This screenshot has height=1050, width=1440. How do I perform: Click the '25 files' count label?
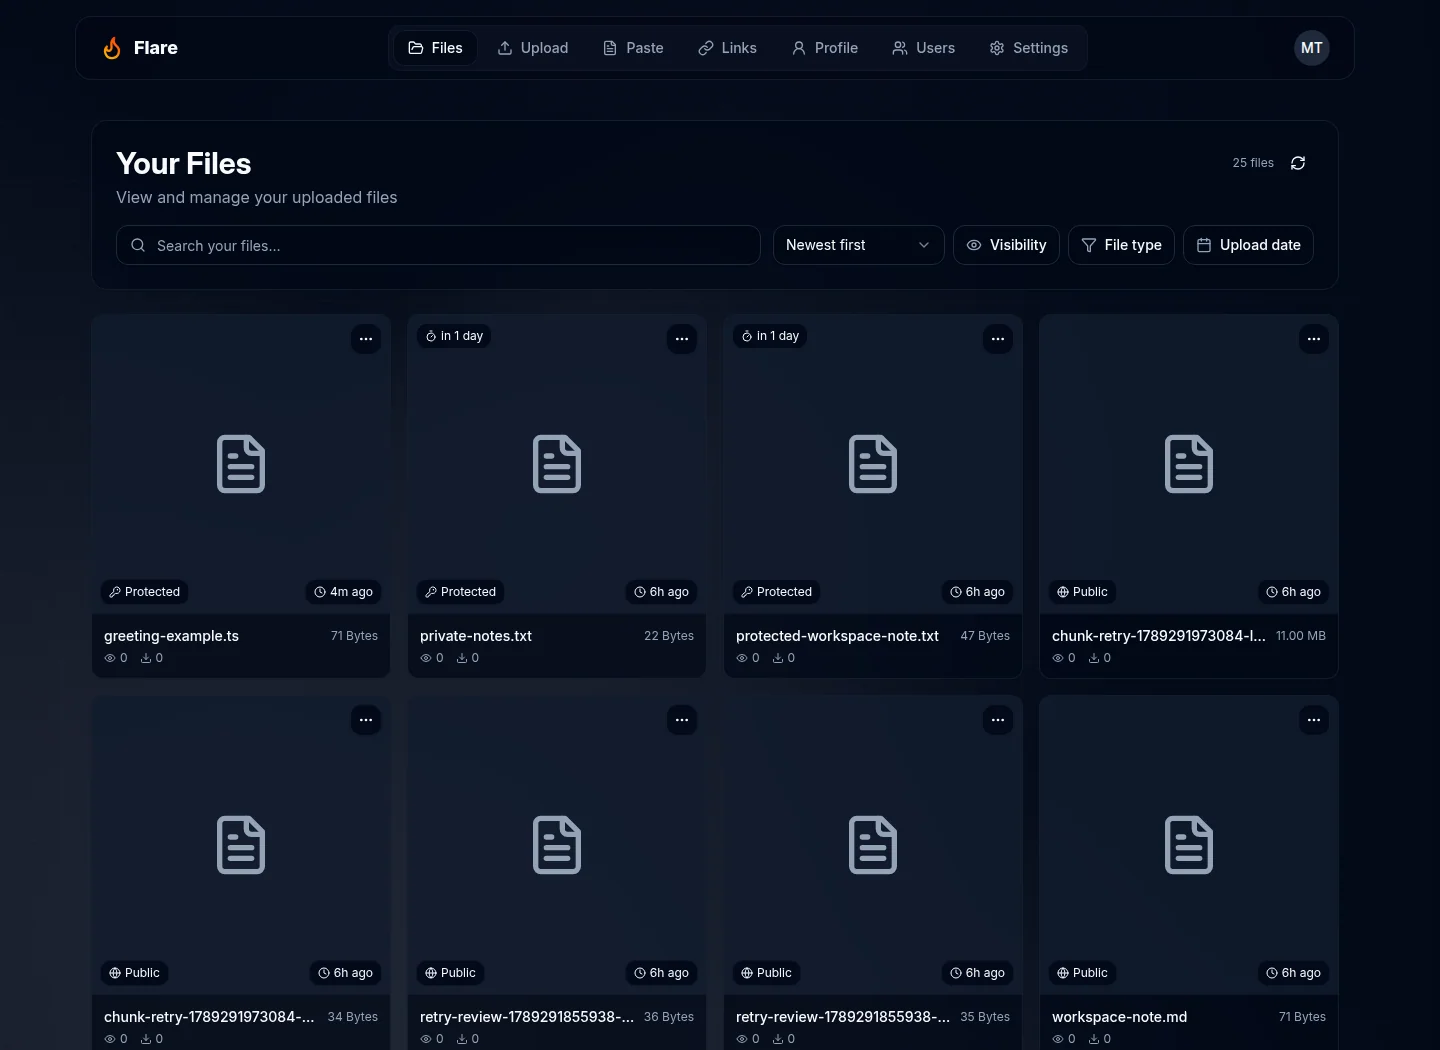pyautogui.click(x=1253, y=163)
